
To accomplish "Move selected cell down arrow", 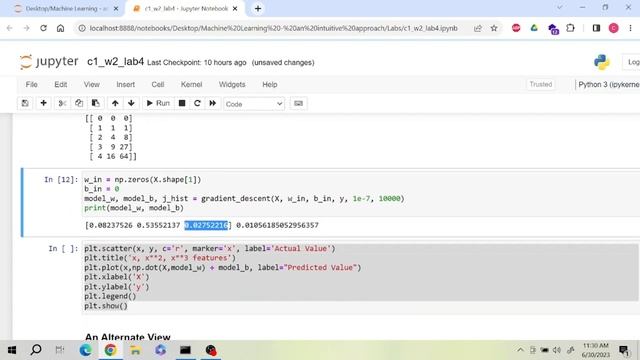I will 131,104.
